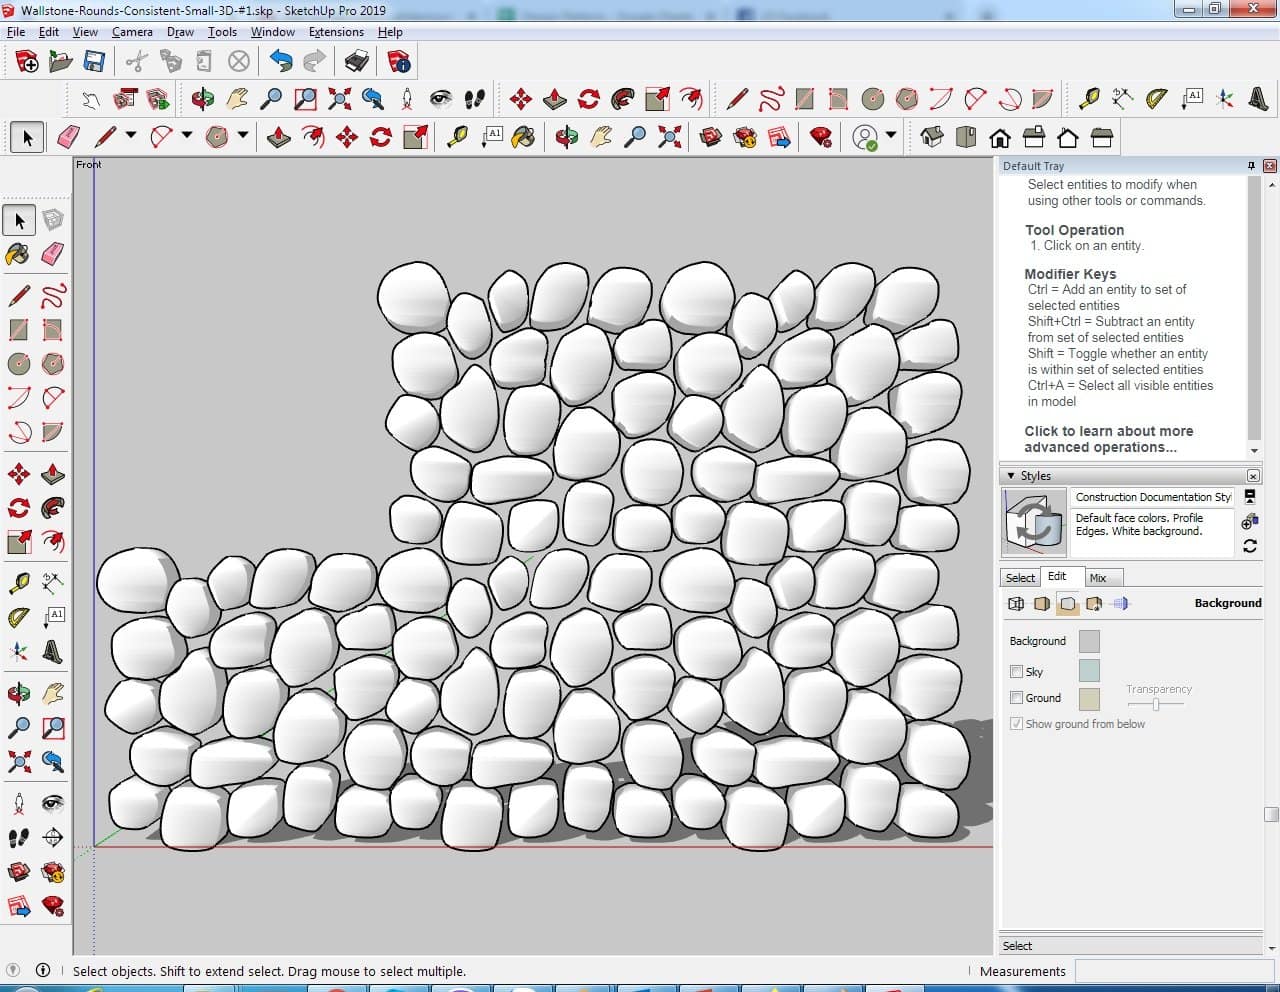This screenshot has height=992, width=1280.
Task: Click the Save file icon
Action: (94, 62)
